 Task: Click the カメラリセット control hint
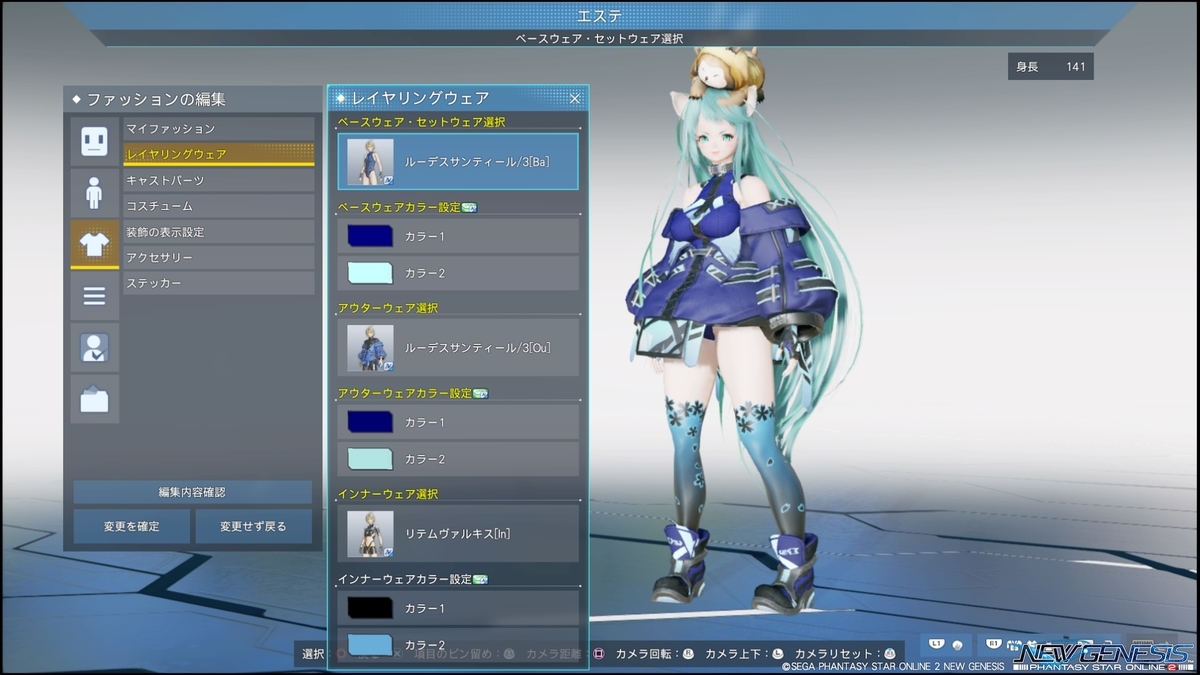pyautogui.click(x=846, y=654)
